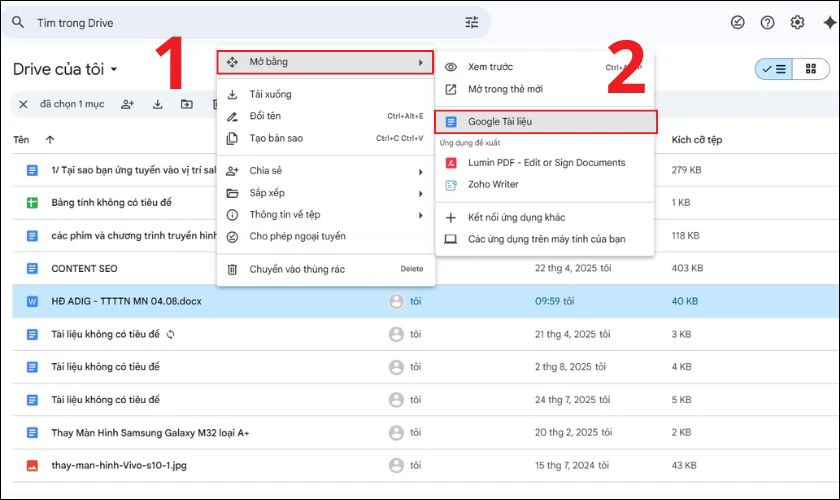
Task: Open with Lumin PDF app
Action: pos(544,163)
